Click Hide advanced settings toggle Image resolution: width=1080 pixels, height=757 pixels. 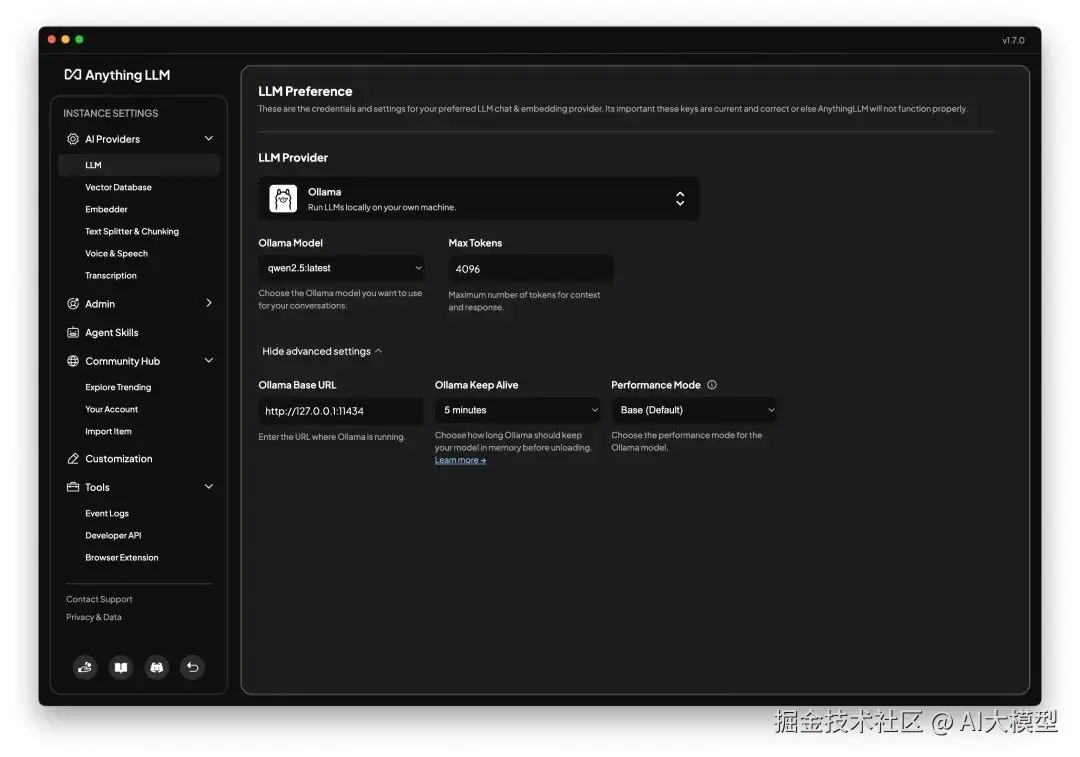tap(322, 351)
